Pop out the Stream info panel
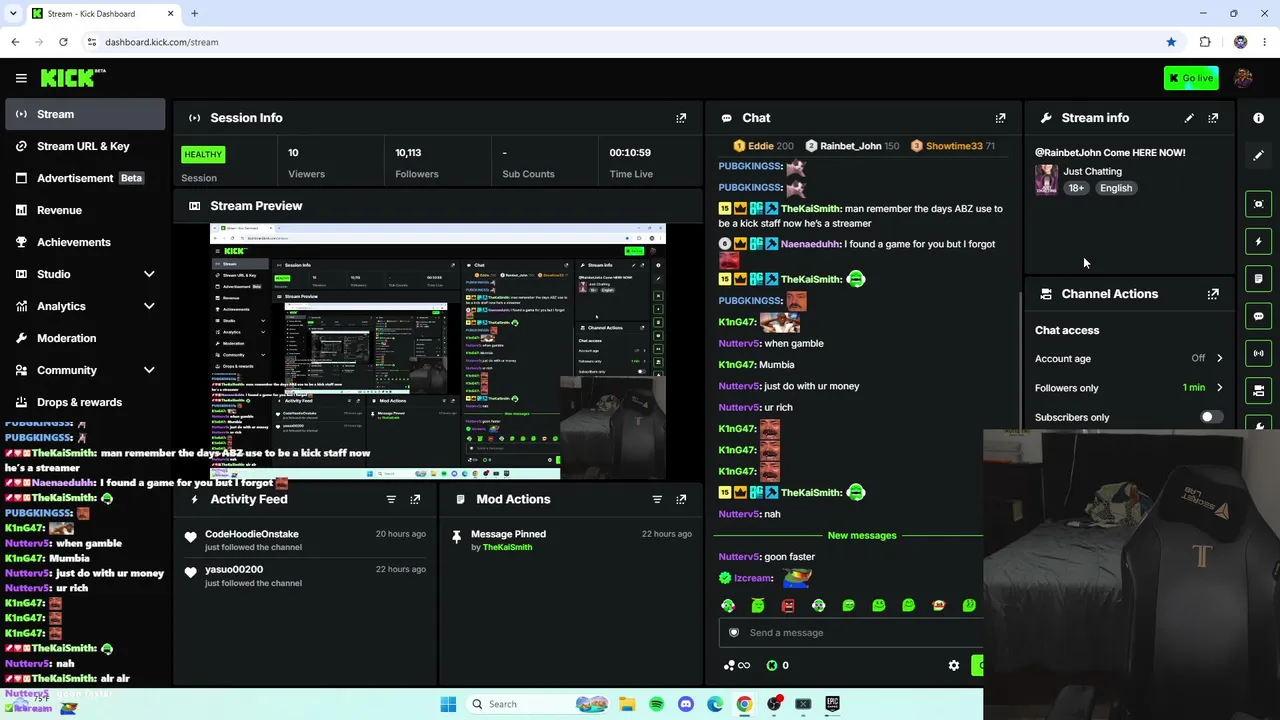 point(1213,118)
